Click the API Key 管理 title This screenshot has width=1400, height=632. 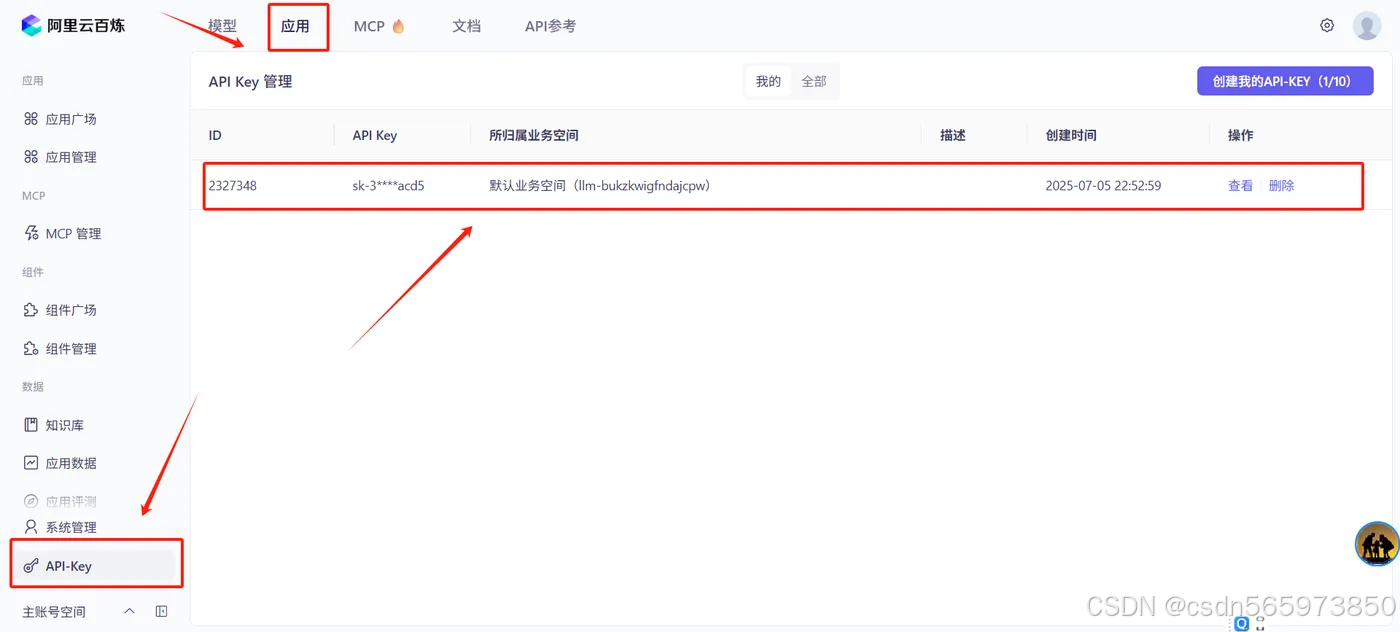coord(250,82)
